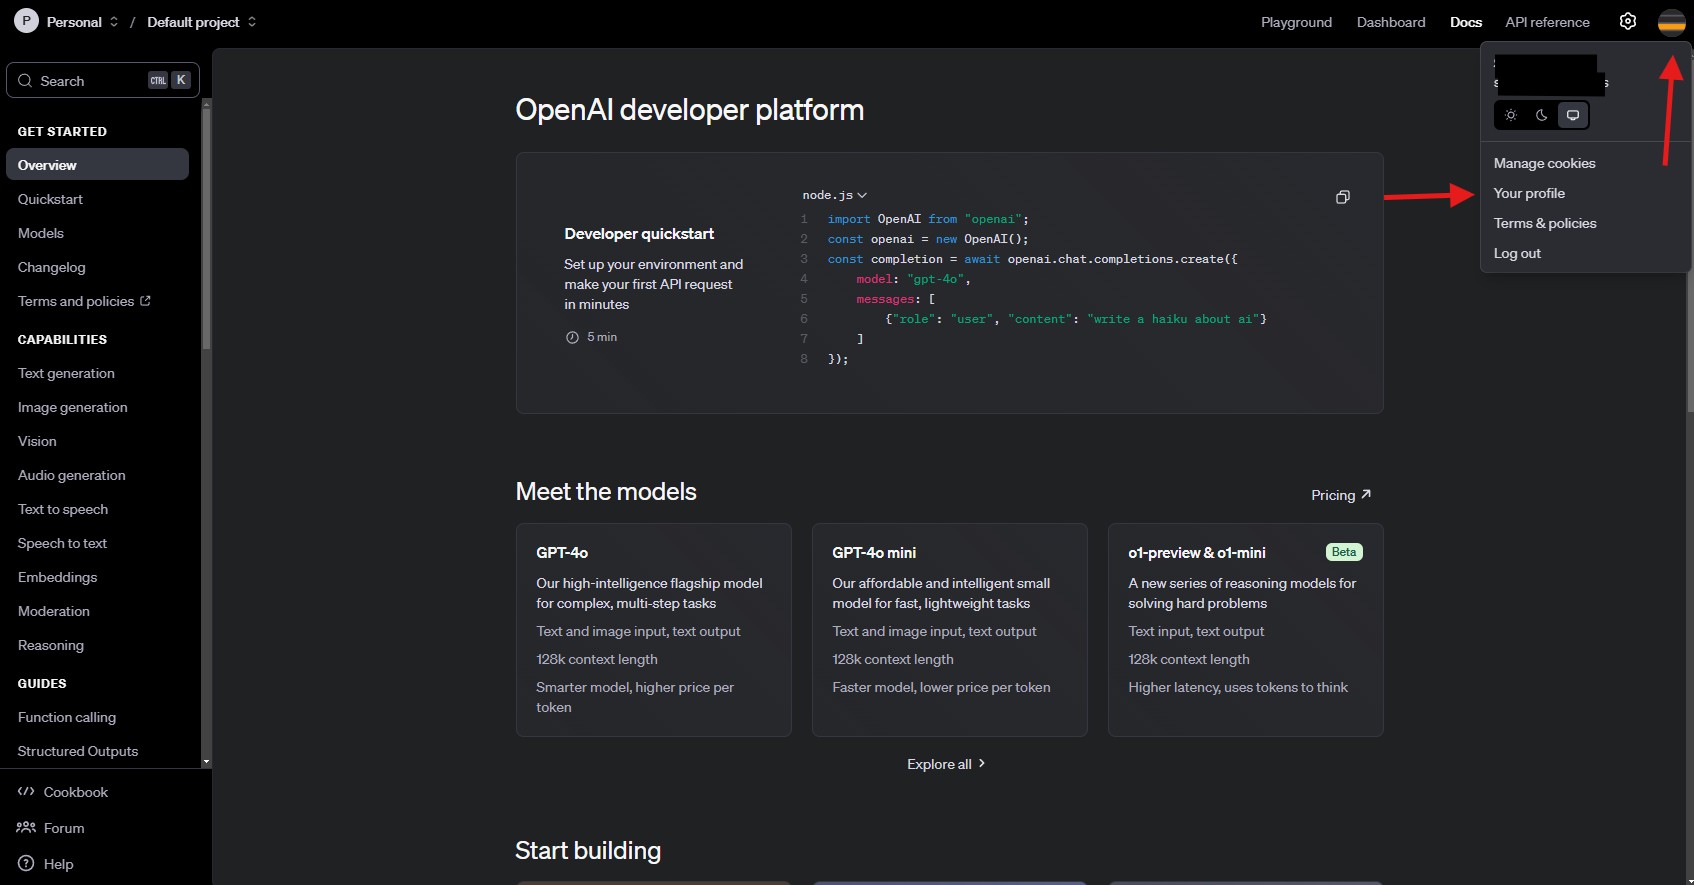The height and width of the screenshot is (885, 1694).
Task: Switch to dark theme
Action: pyautogui.click(x=1541, y=115)
